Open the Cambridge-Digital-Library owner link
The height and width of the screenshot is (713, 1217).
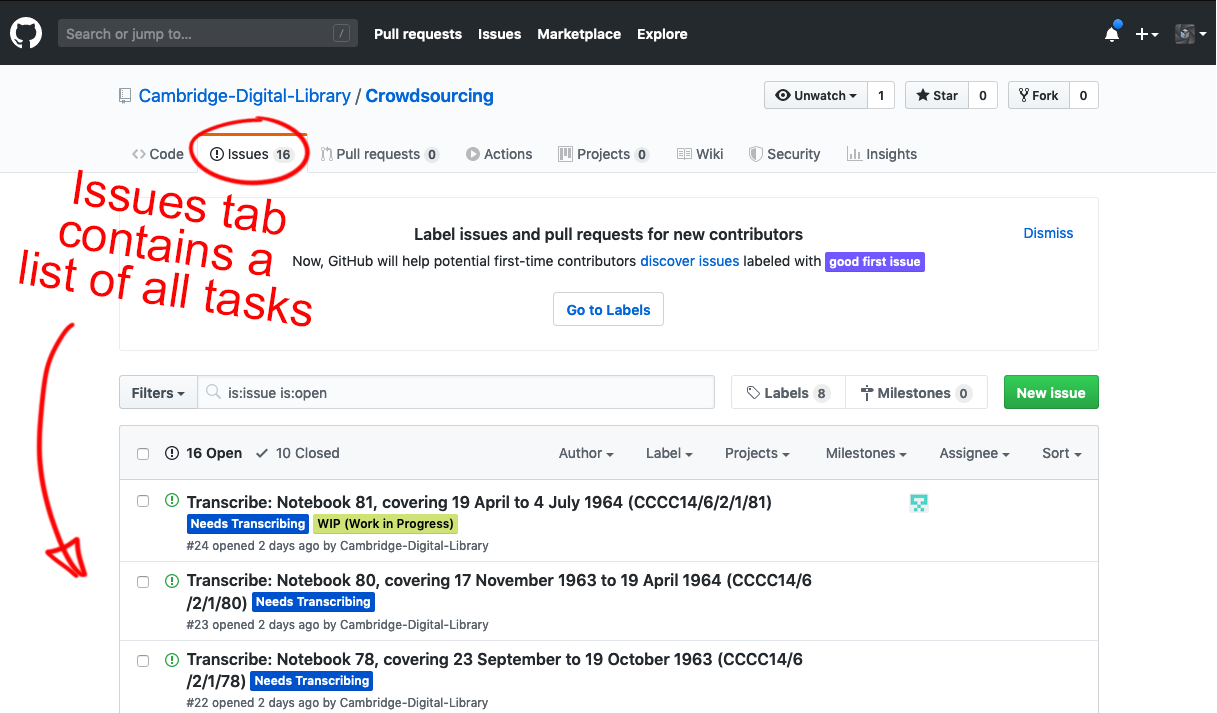(x=245, y=96)
